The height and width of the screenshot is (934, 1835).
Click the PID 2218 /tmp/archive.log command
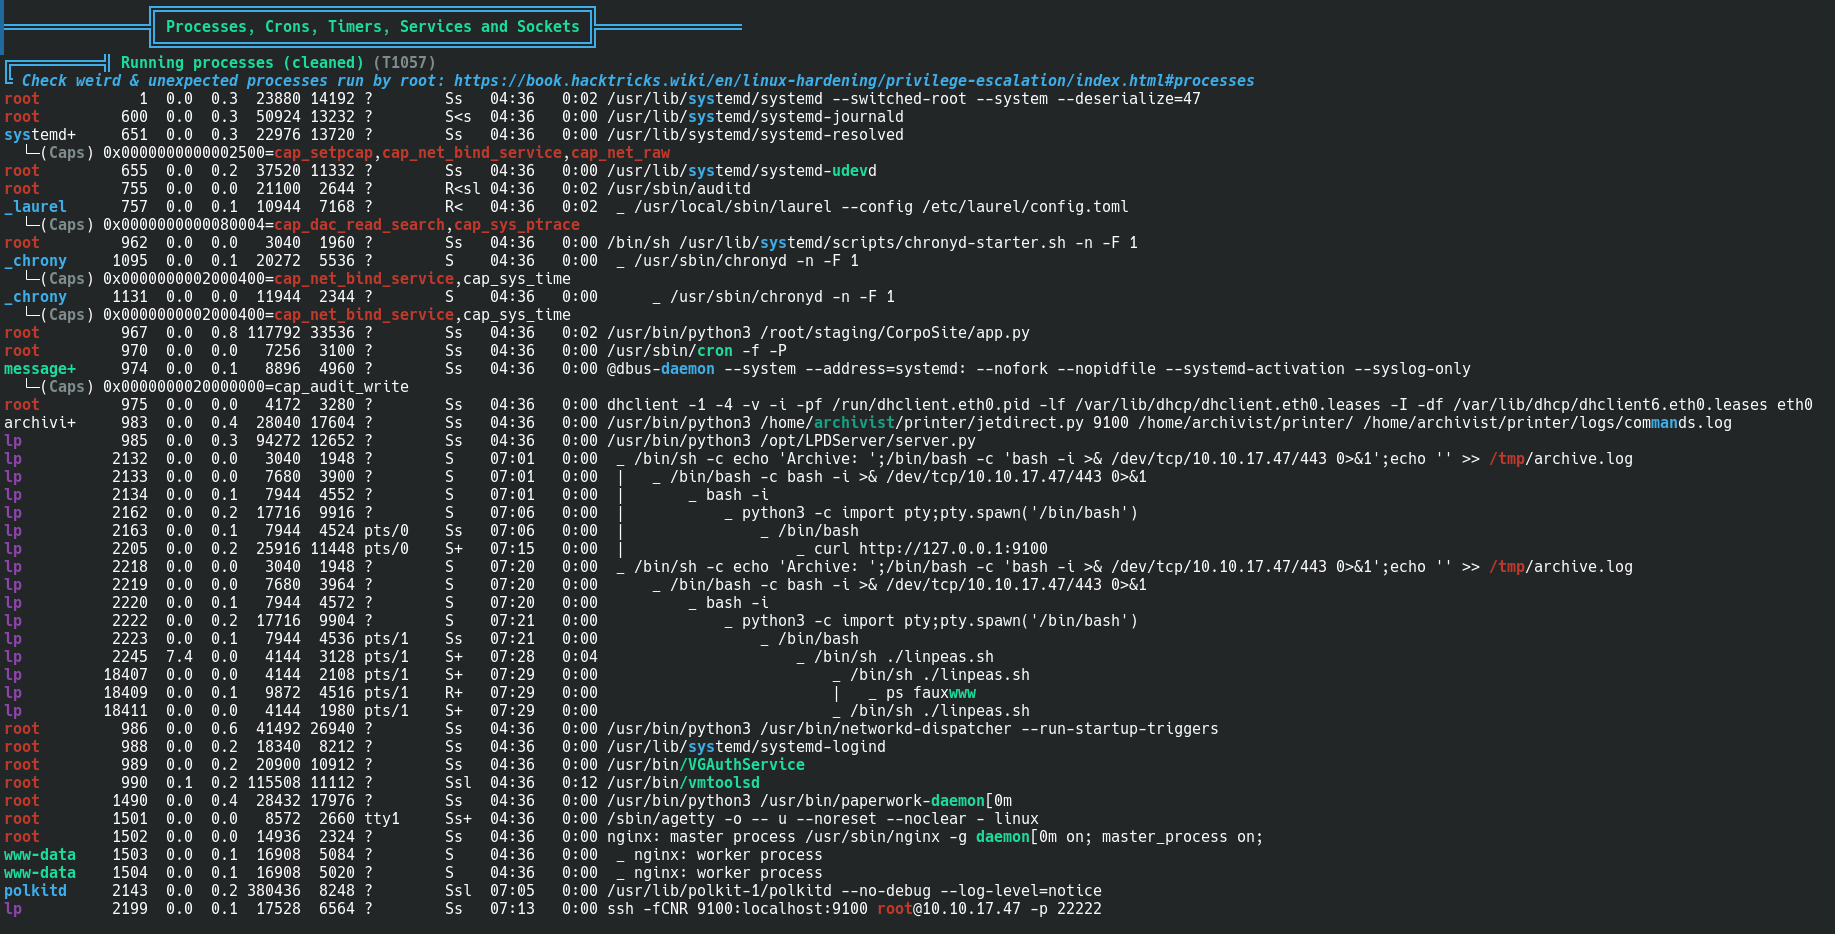point(1133,567)
